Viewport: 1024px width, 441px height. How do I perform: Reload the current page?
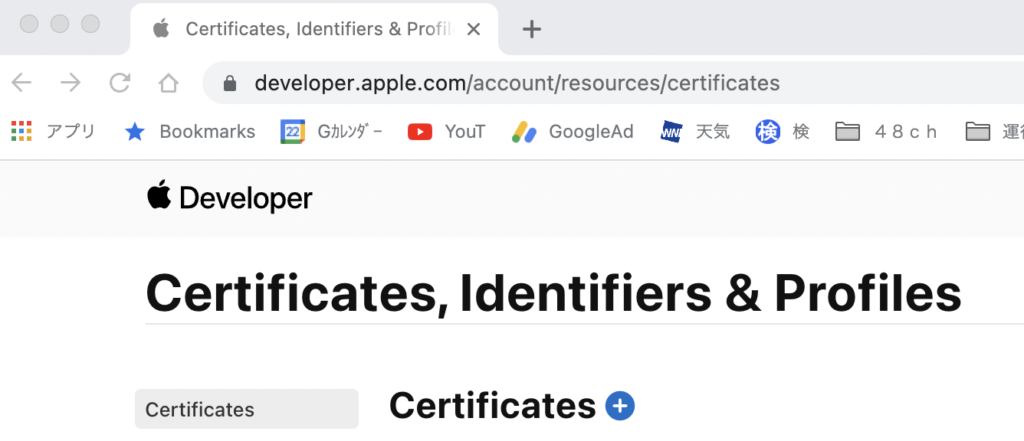click(x=120, y=83)
